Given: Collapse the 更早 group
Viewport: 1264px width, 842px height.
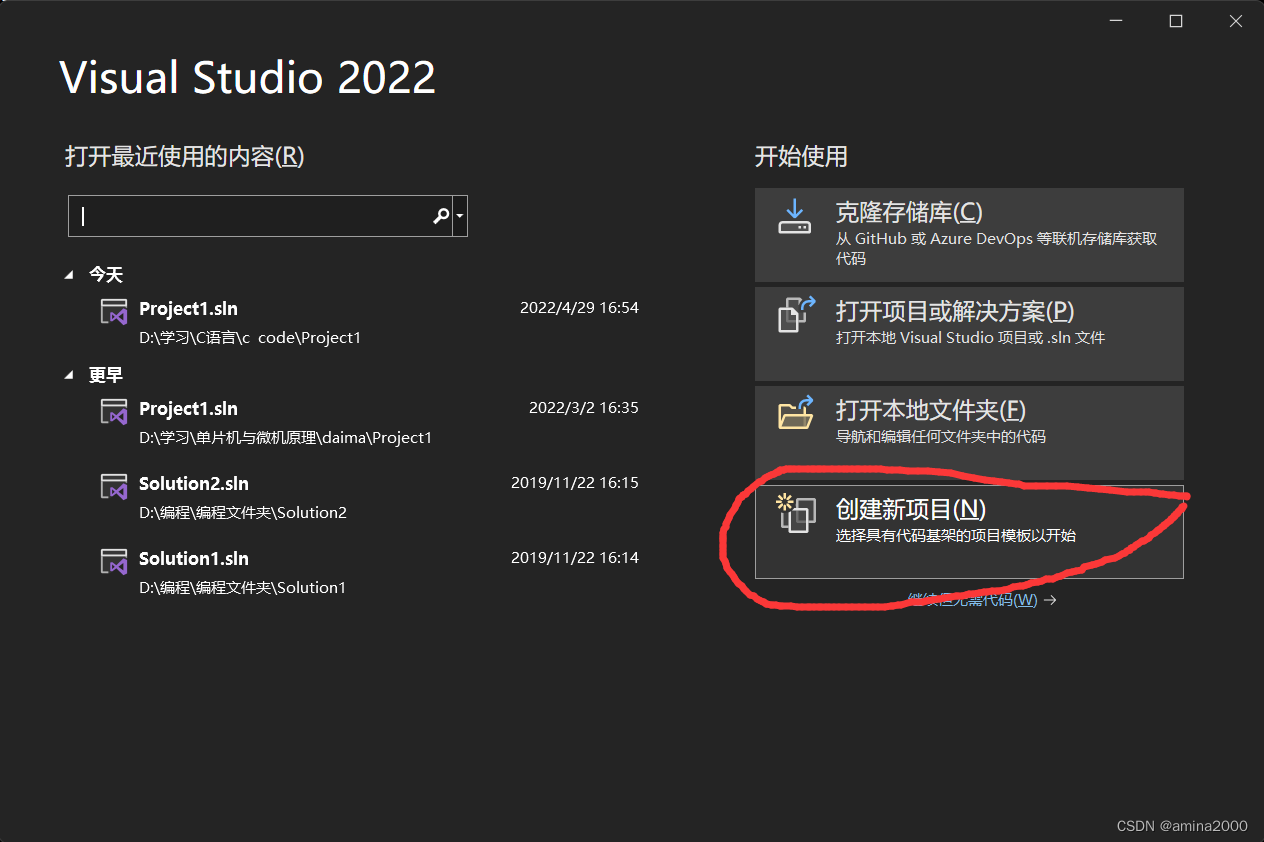Looking at the screenshot, I should tap(69, 375).
